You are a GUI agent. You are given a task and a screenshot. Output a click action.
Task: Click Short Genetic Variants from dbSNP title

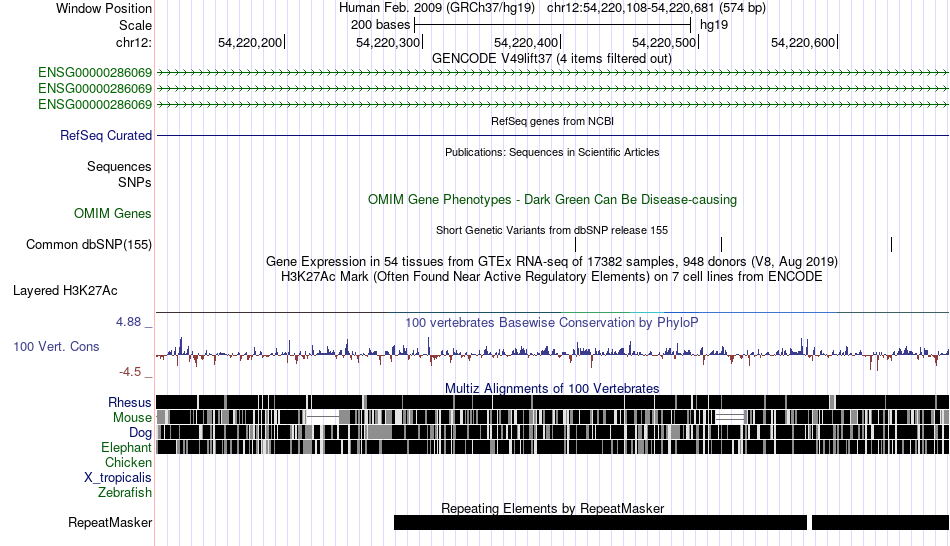552,230
